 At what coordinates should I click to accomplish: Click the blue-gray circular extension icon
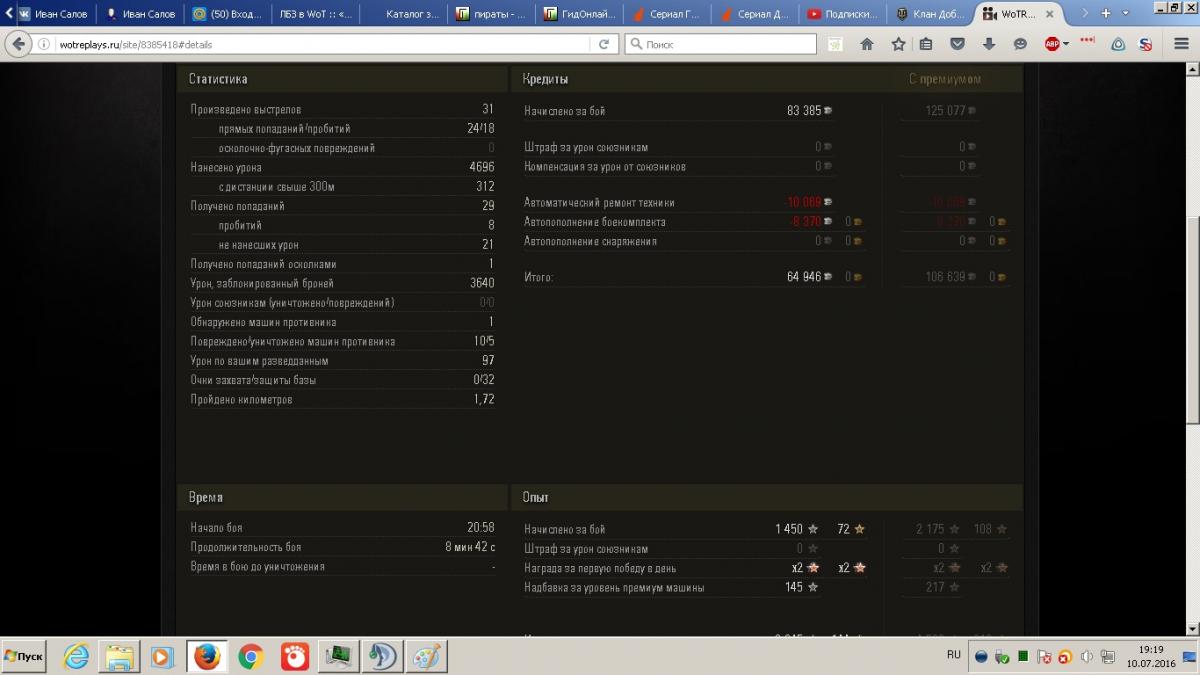point(1118,44)
